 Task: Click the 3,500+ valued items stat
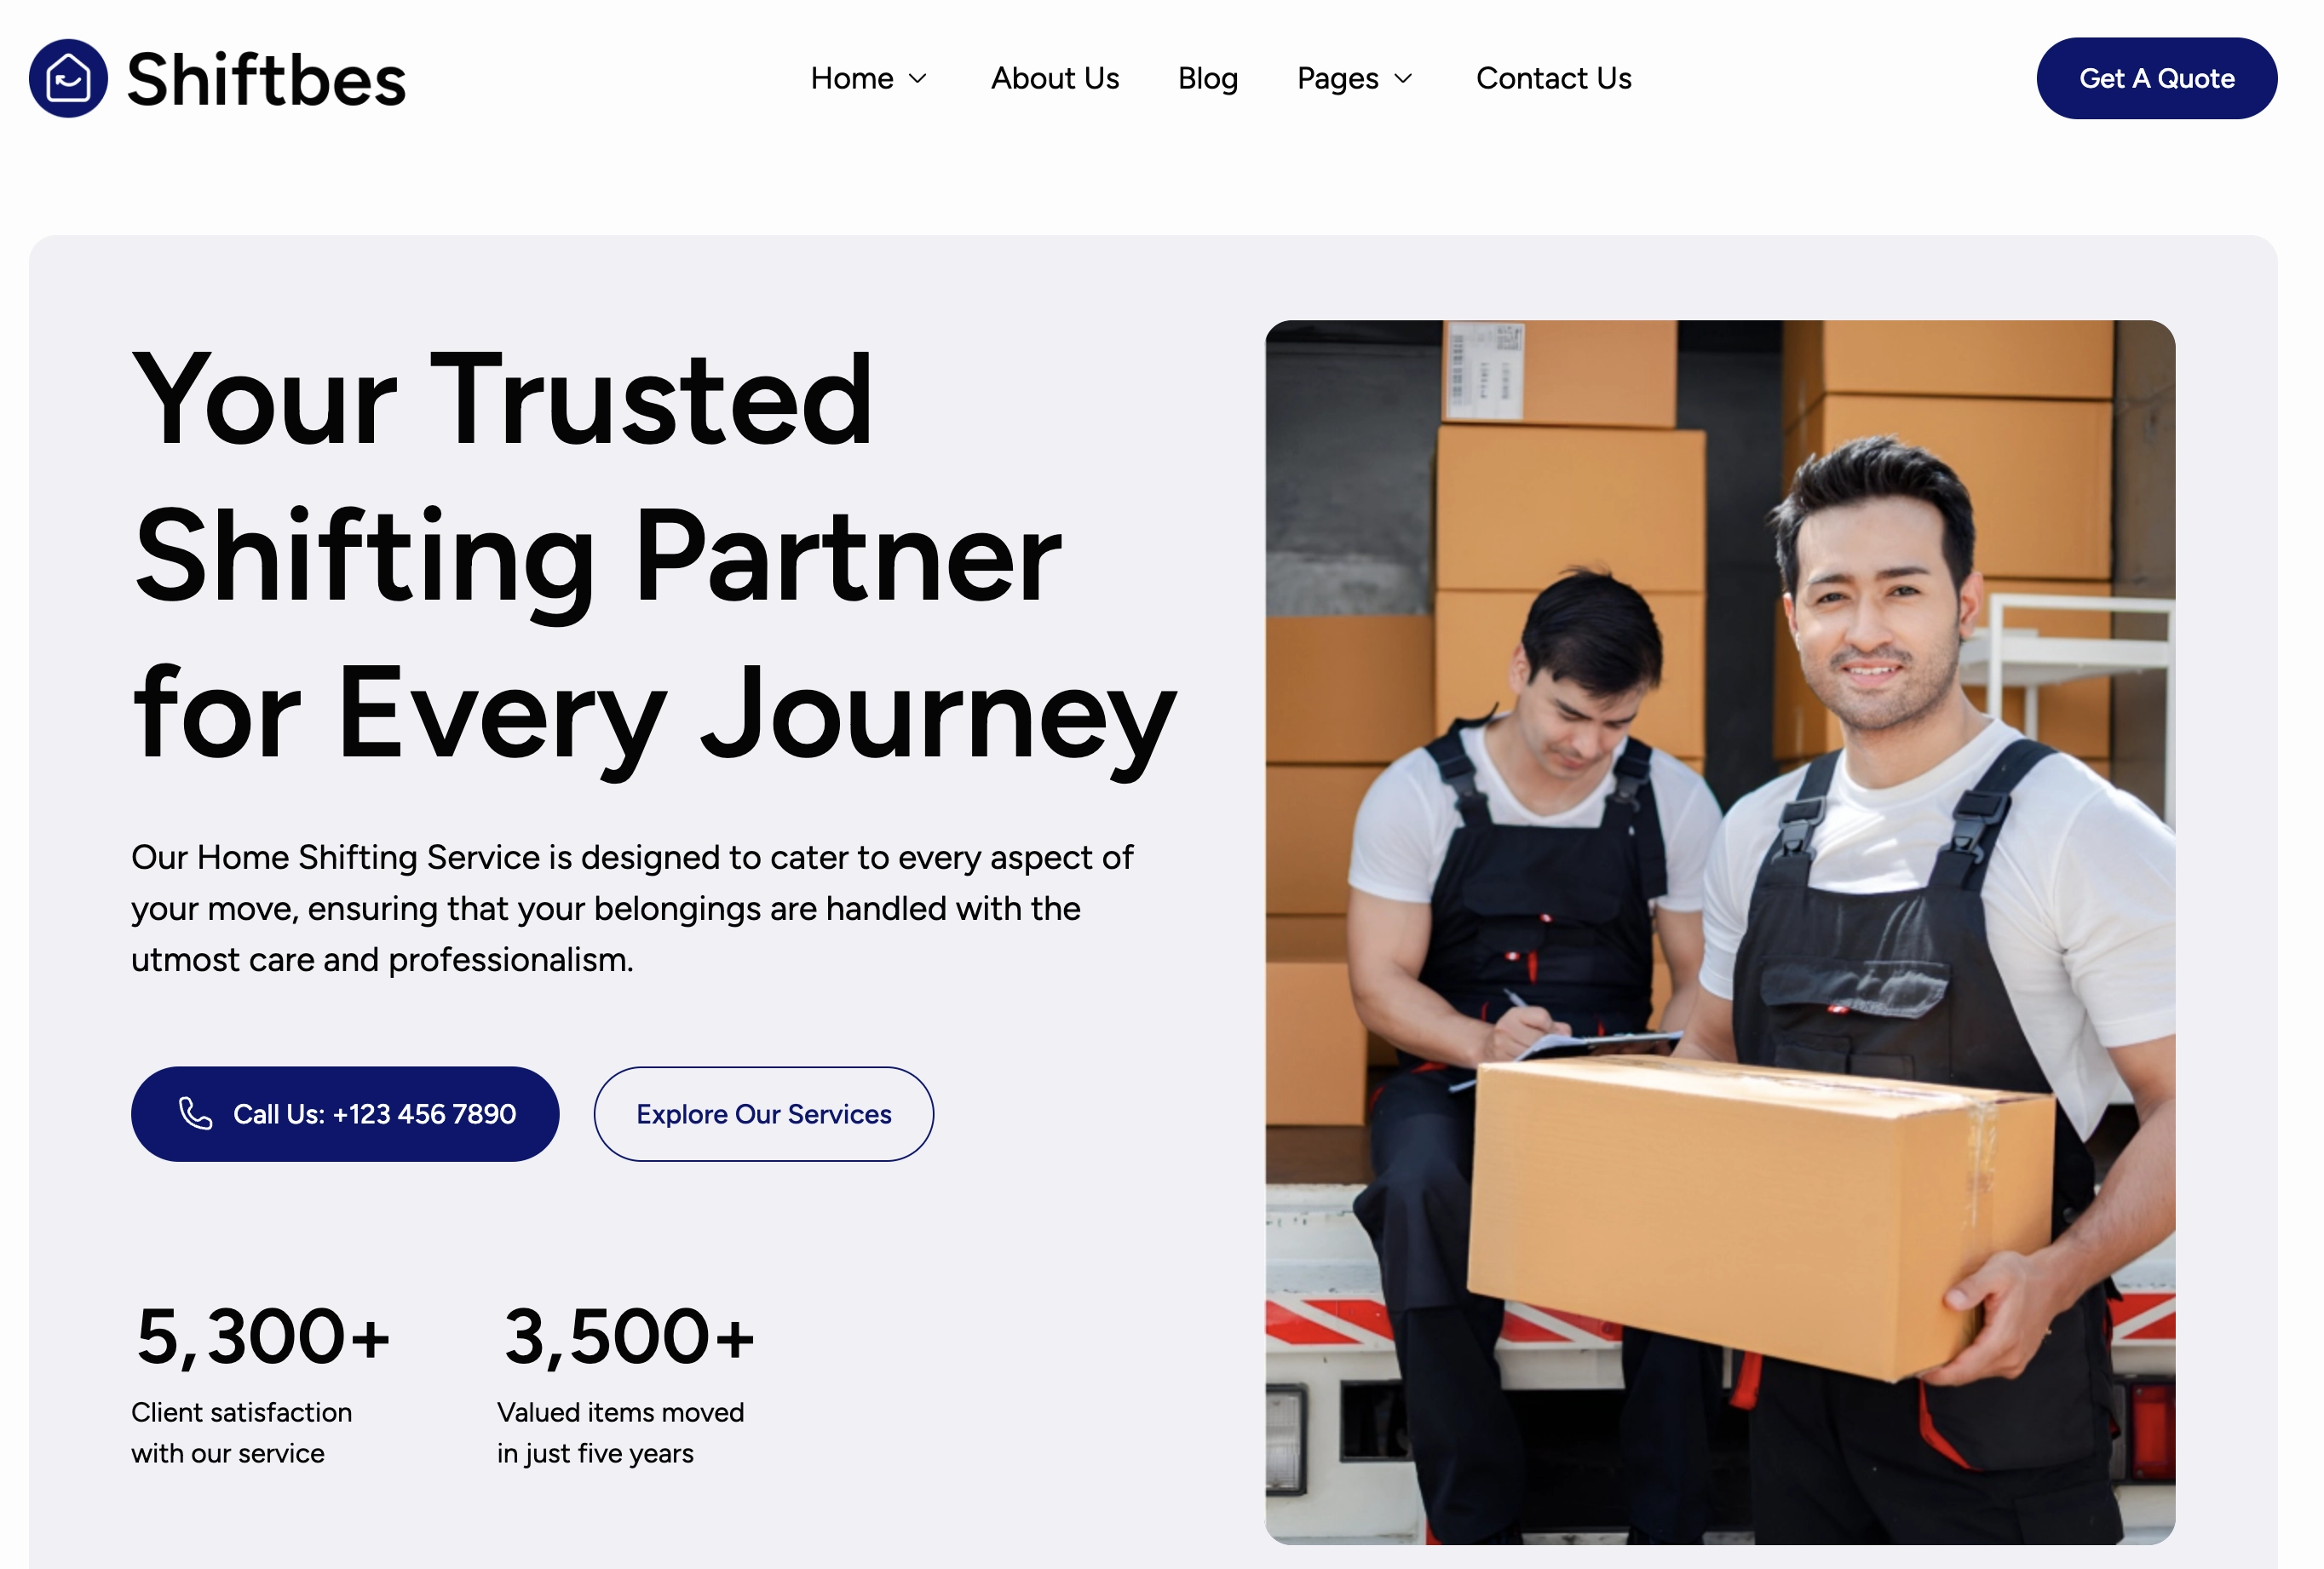(x=628, y=1337)
